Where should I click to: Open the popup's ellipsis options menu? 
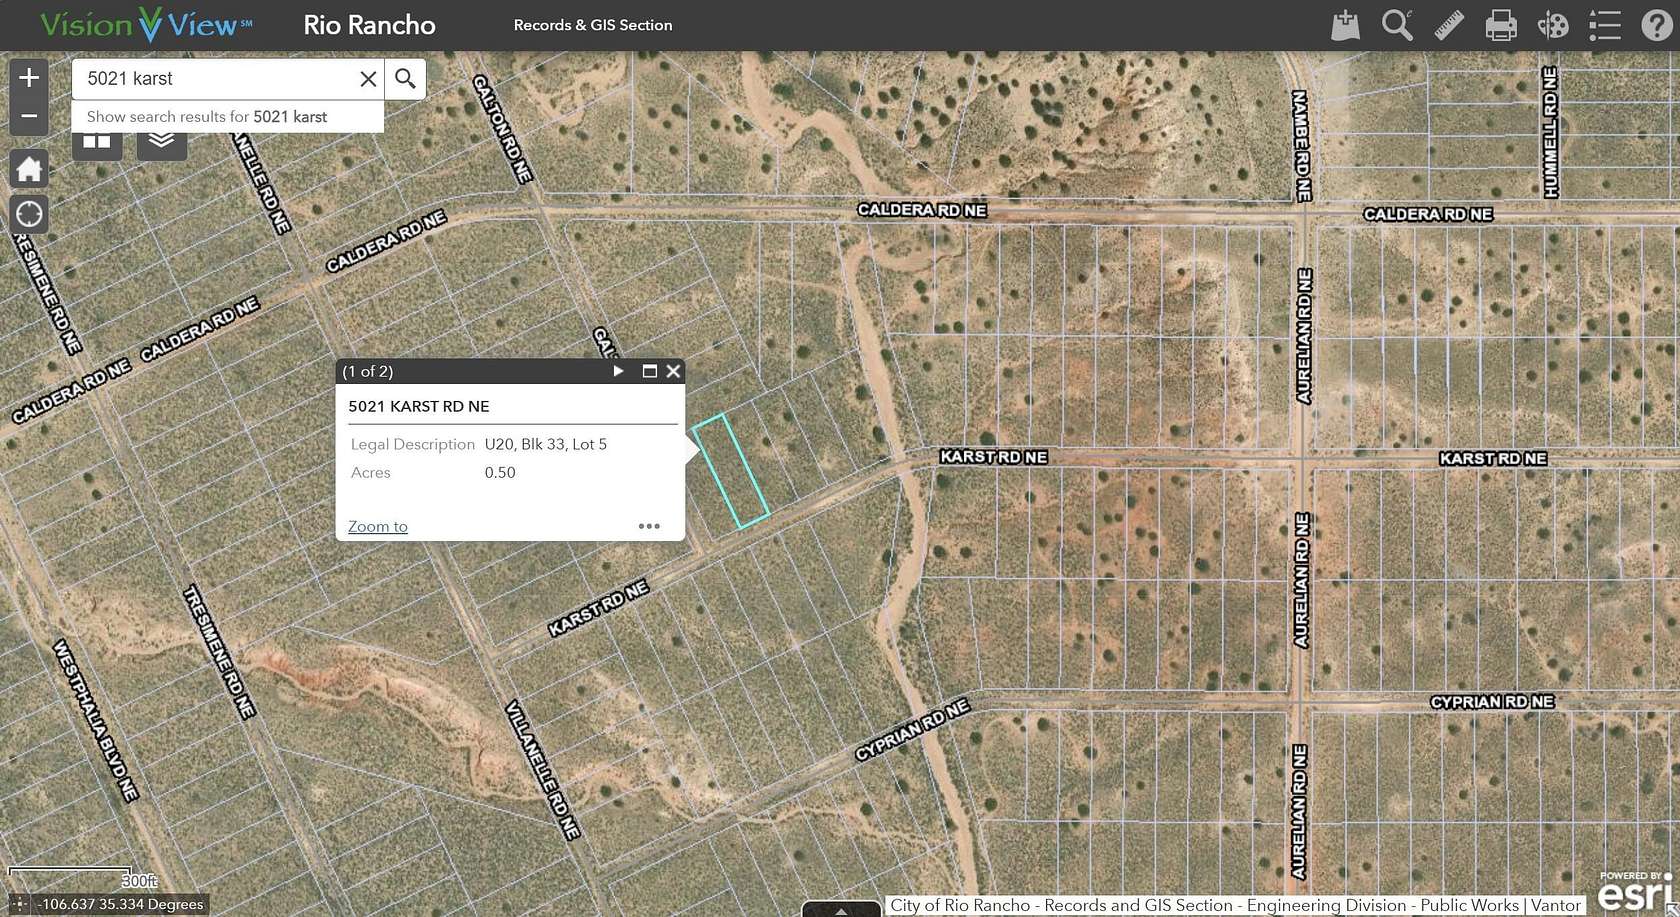649,526
